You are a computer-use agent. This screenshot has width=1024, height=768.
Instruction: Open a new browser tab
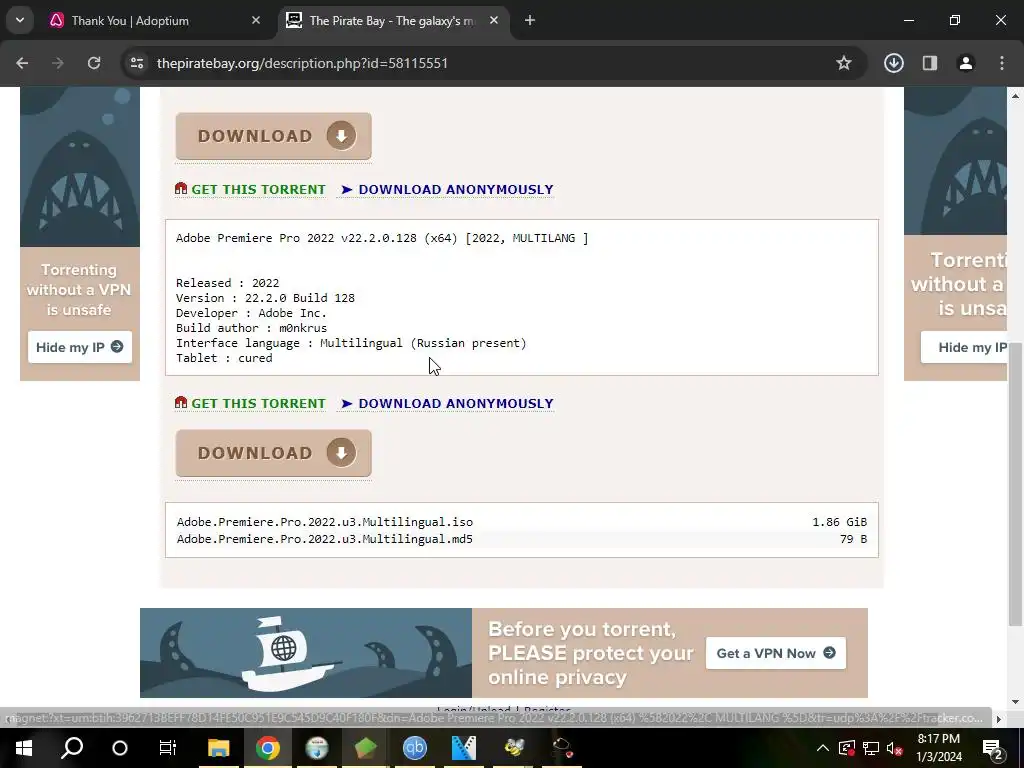click(530, 21)
